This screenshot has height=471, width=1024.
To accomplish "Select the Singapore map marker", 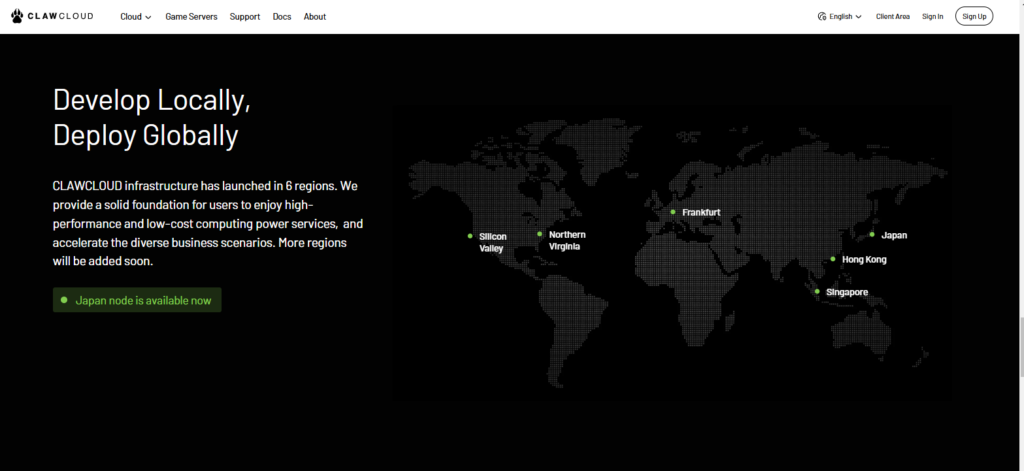I will [817, 291].
